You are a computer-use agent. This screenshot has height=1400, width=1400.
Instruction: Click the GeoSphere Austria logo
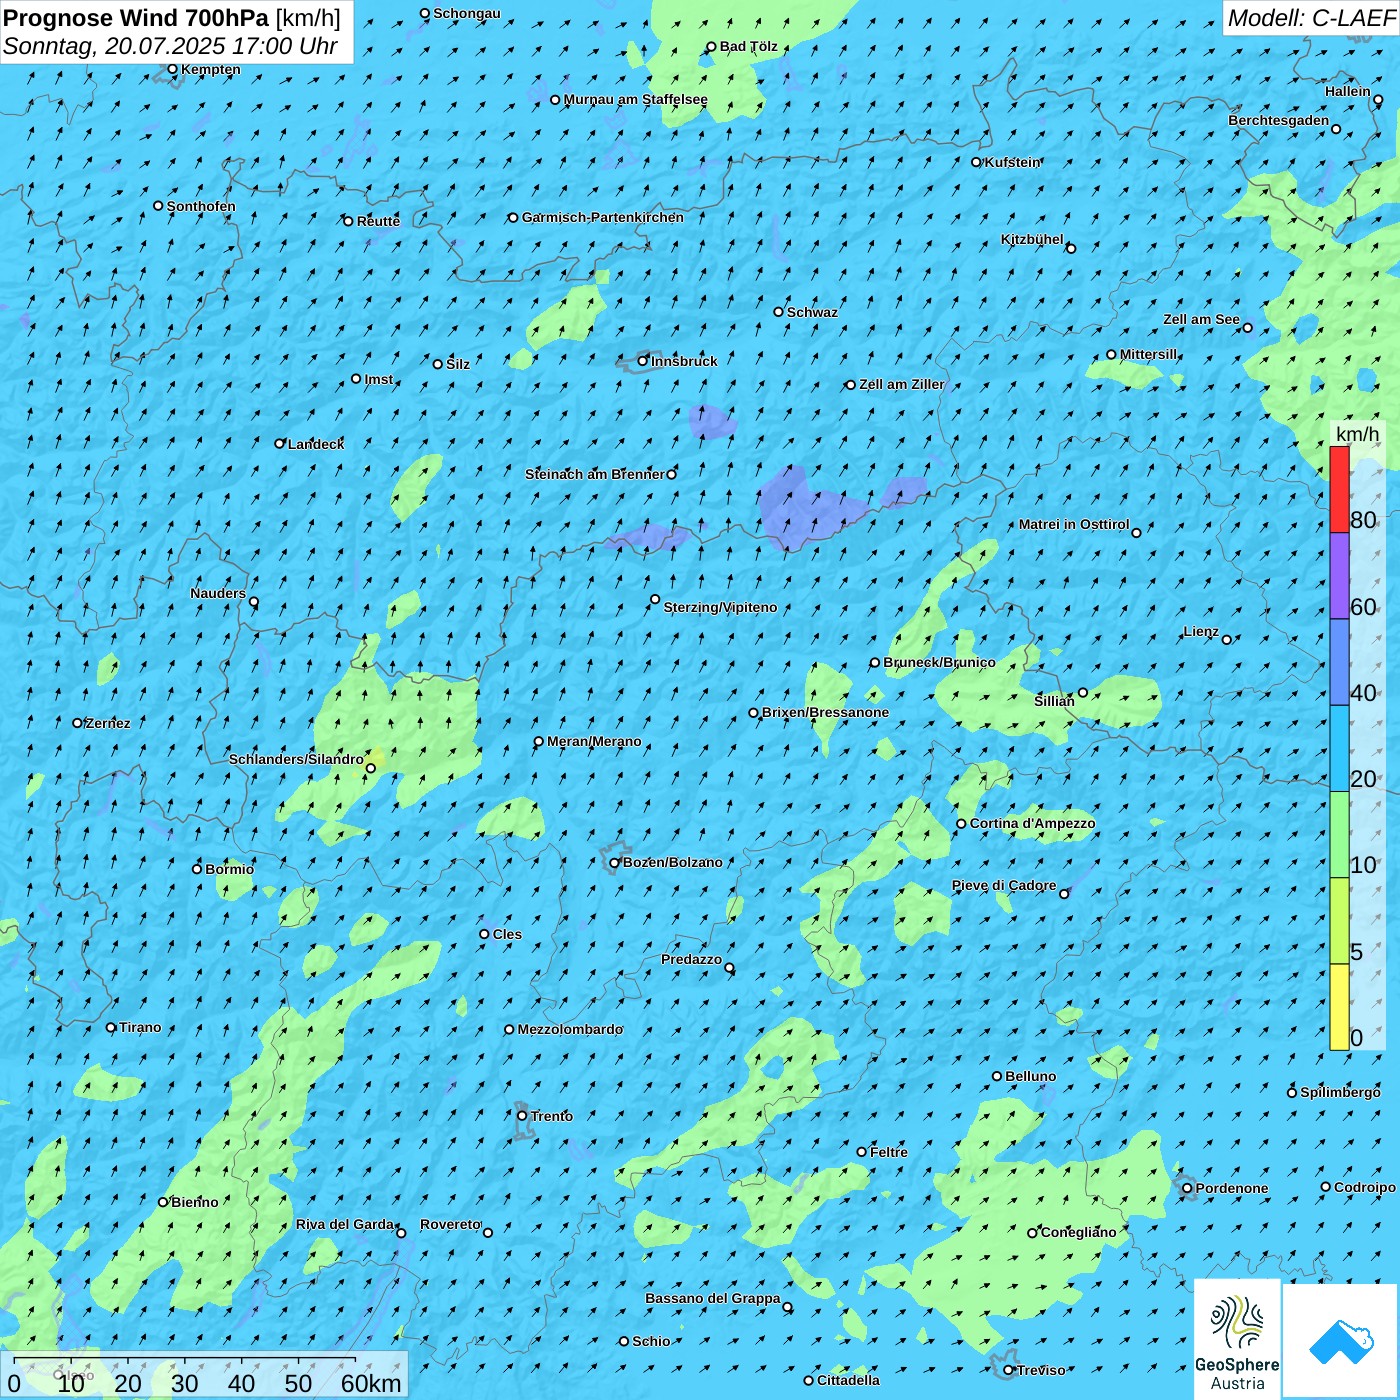pos(1237,1341)
